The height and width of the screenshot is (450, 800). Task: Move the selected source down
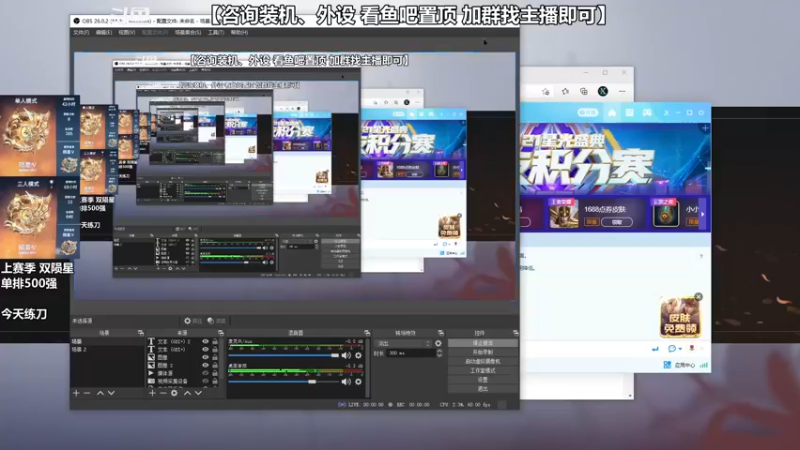(x=198, y=393)
